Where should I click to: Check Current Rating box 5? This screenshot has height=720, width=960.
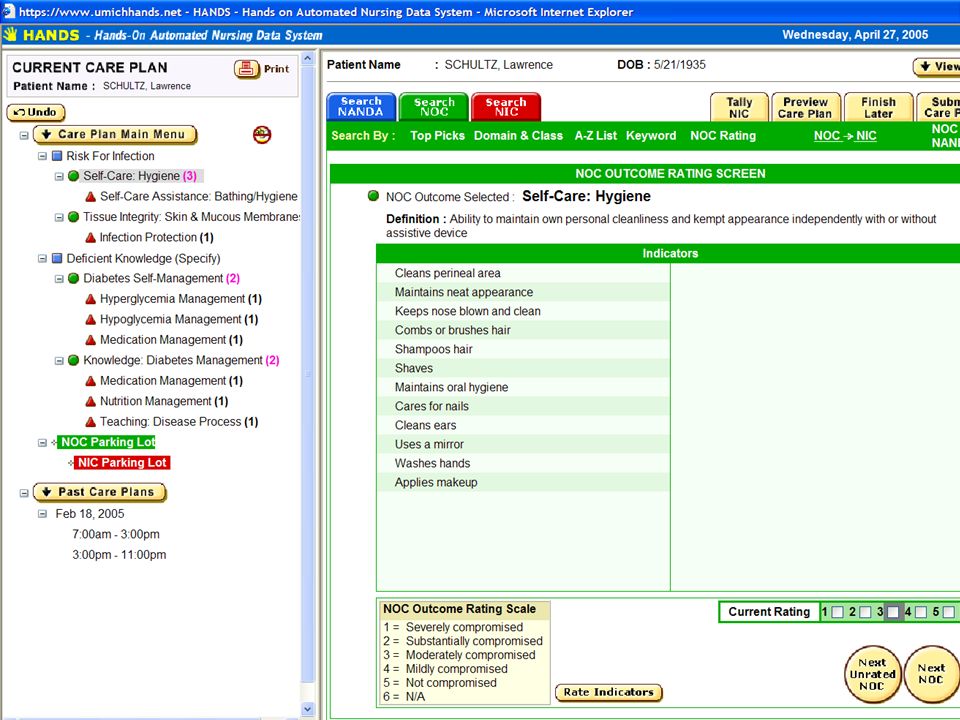pyautogui.click(x=948, y=612)
